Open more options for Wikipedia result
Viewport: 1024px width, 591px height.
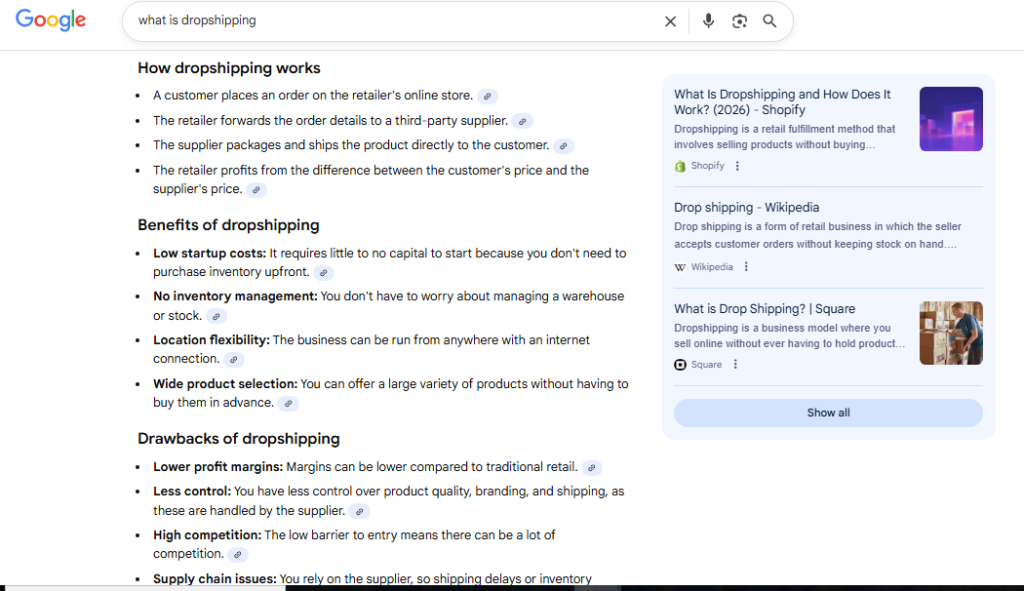746,267
